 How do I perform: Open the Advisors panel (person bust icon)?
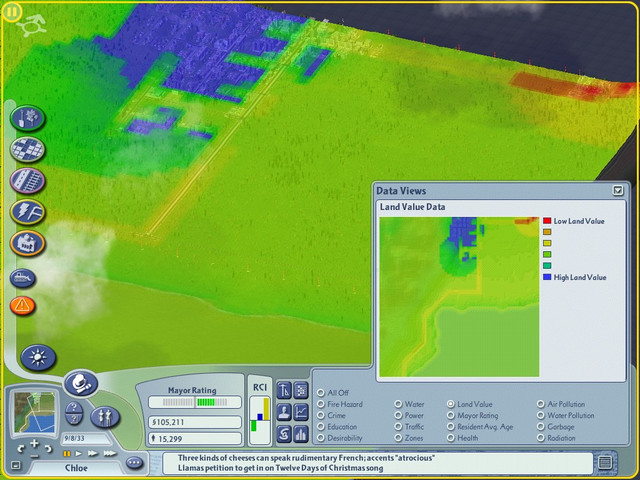pos(284,412)
